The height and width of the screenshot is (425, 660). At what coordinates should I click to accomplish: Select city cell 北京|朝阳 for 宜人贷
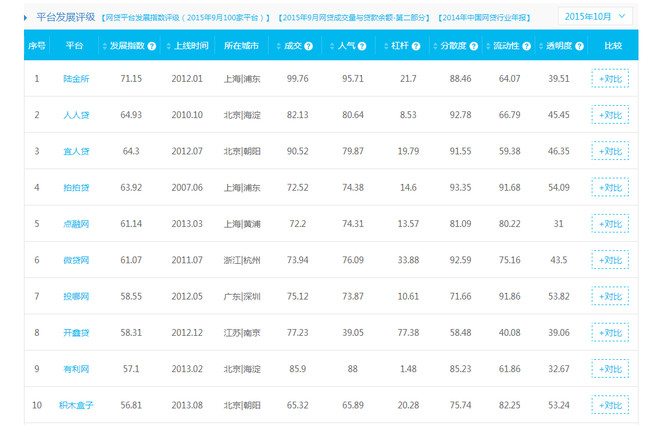coord(242,151)
